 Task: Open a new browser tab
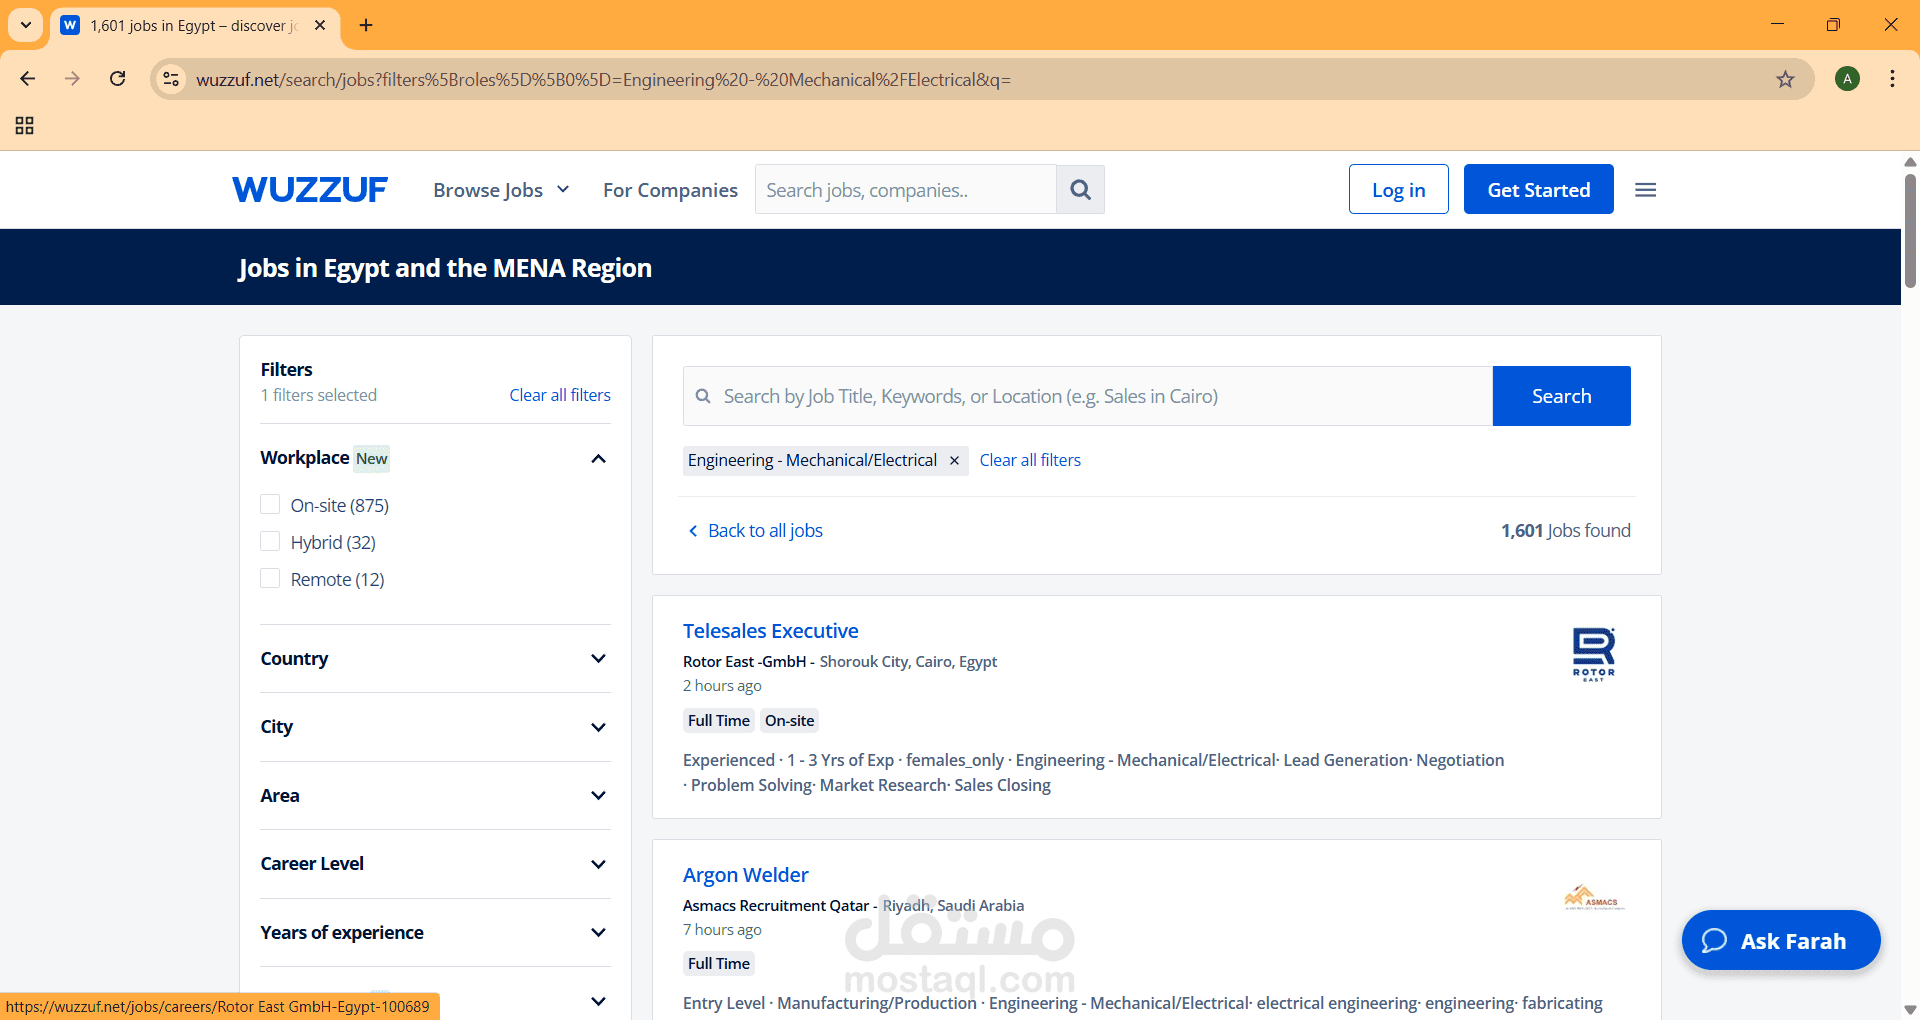click(x=366, y=25)
